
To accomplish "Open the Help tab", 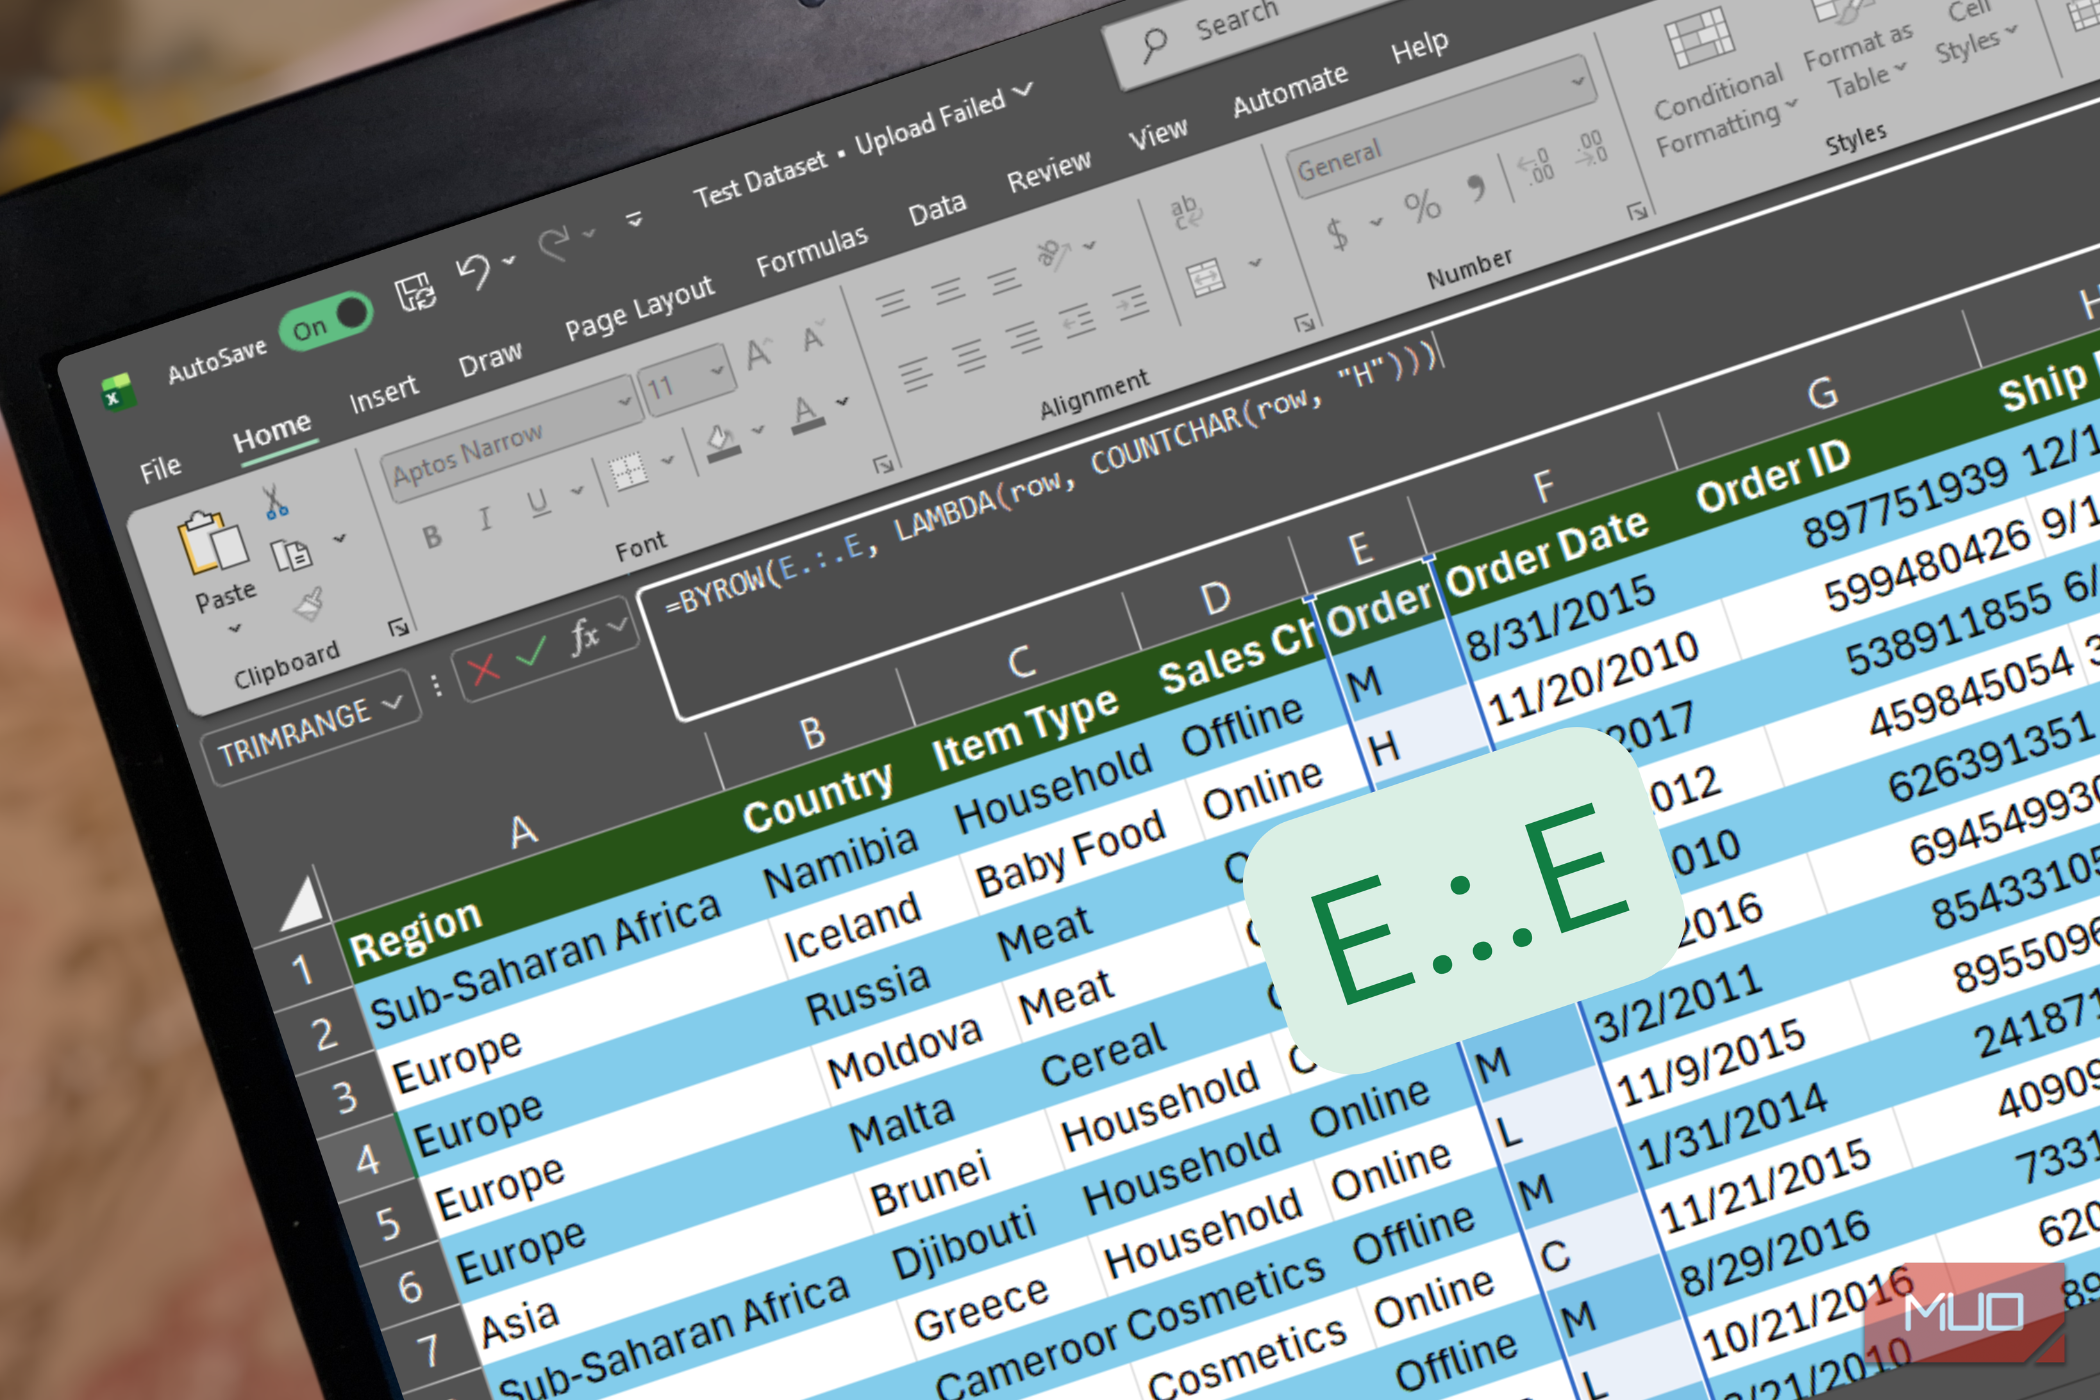I will (1419, 47).
